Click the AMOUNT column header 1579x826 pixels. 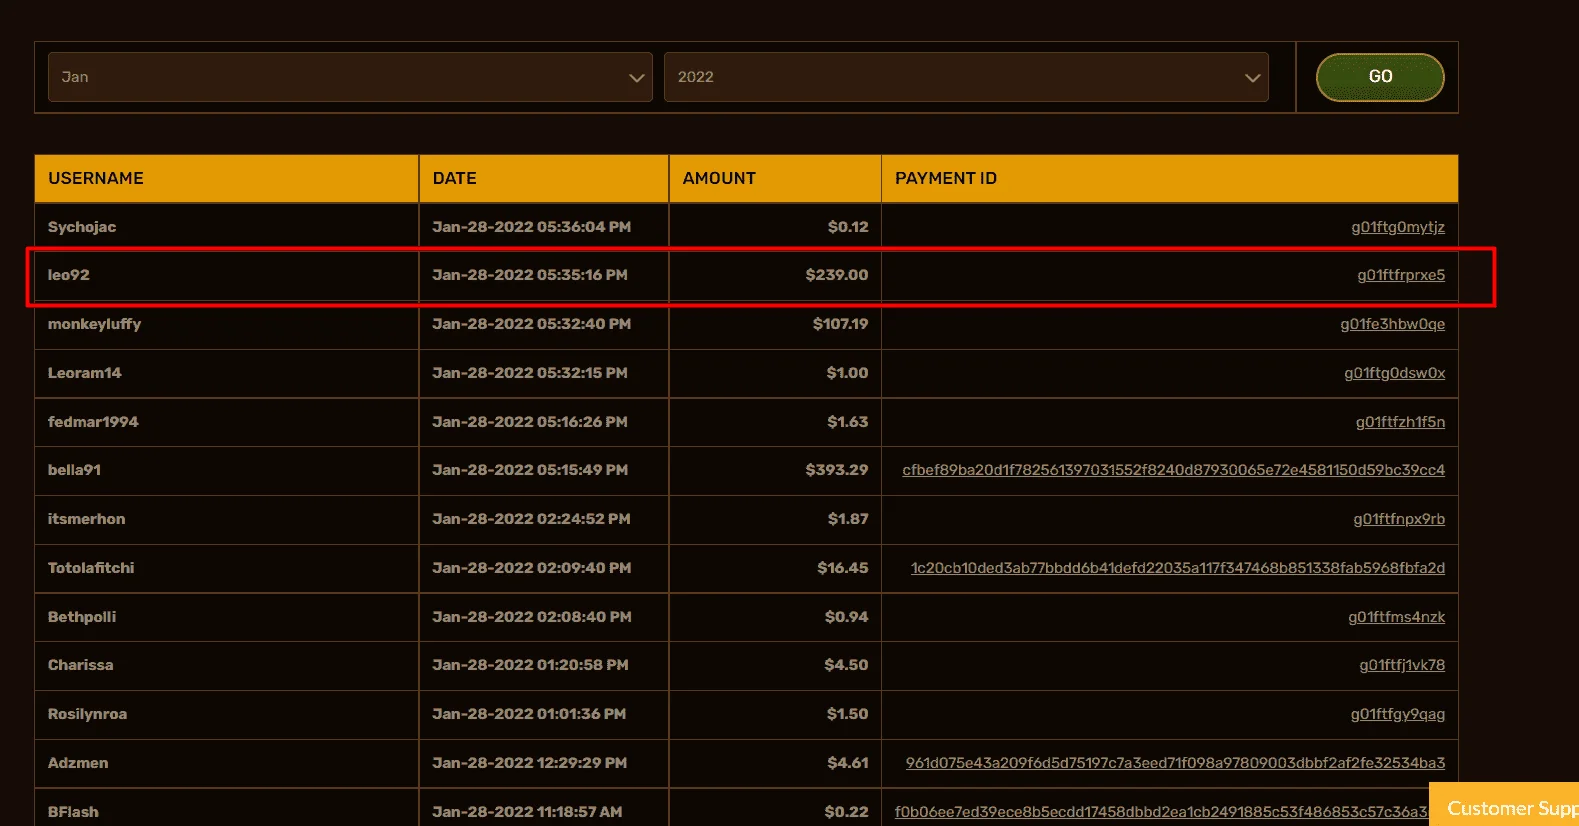click(x=775, y=178)
